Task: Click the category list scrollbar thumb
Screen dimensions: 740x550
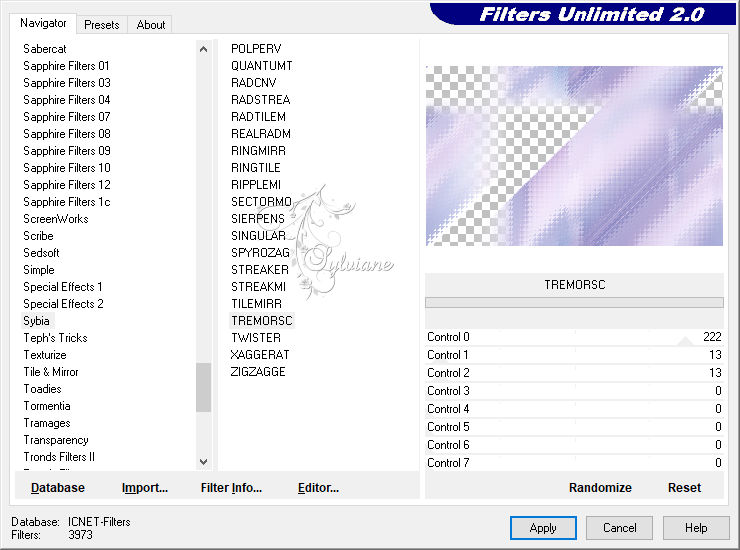Action: pyautogui.click(x=203, y=387)
